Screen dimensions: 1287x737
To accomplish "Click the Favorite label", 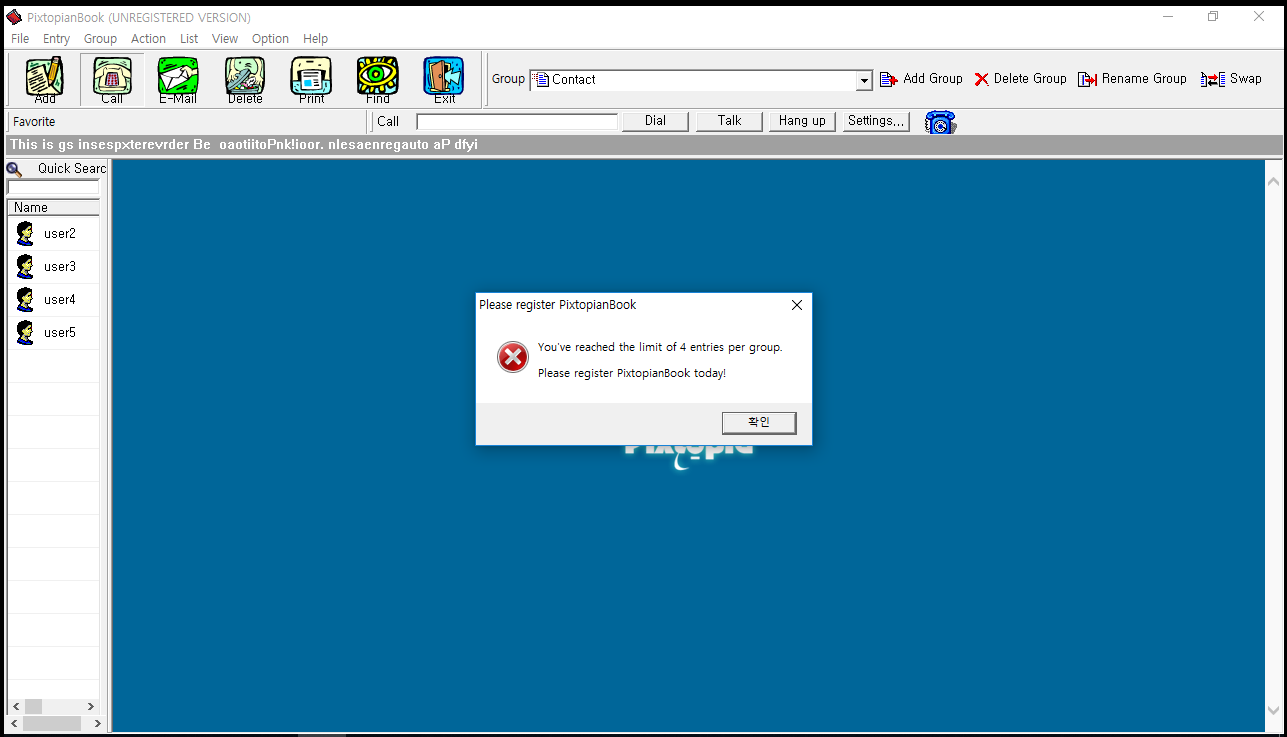I will pyautogui.click(x=34, y=122).
